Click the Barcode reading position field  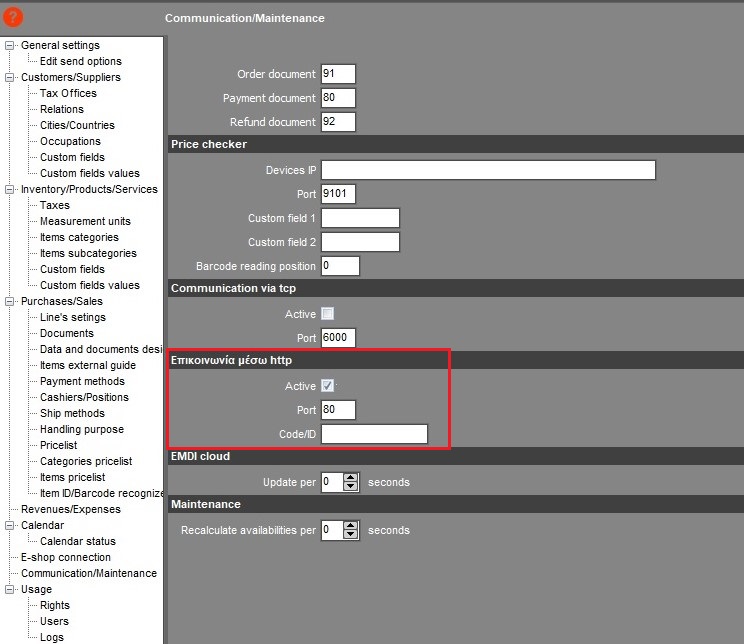click(340, 266)
